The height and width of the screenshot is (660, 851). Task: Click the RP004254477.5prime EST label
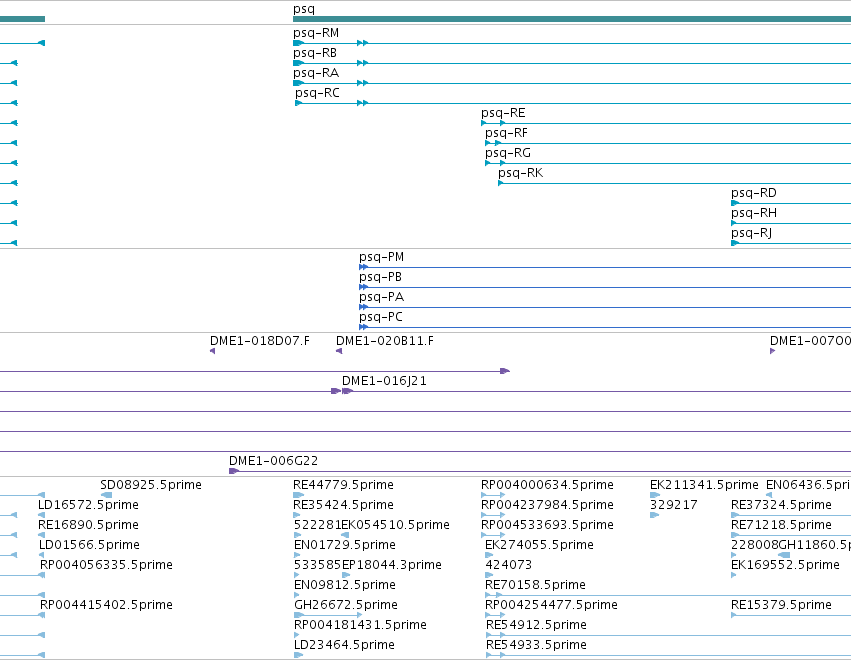[551, 605]
